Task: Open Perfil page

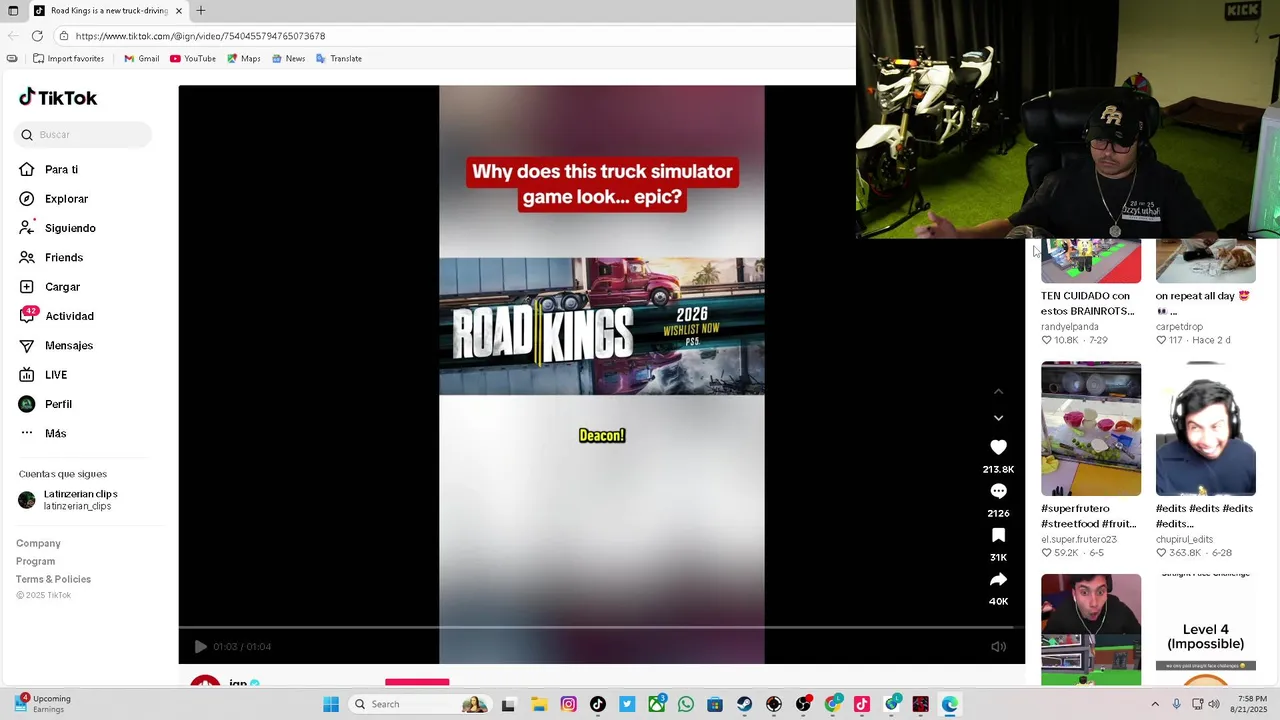Action: pos(58,404)
